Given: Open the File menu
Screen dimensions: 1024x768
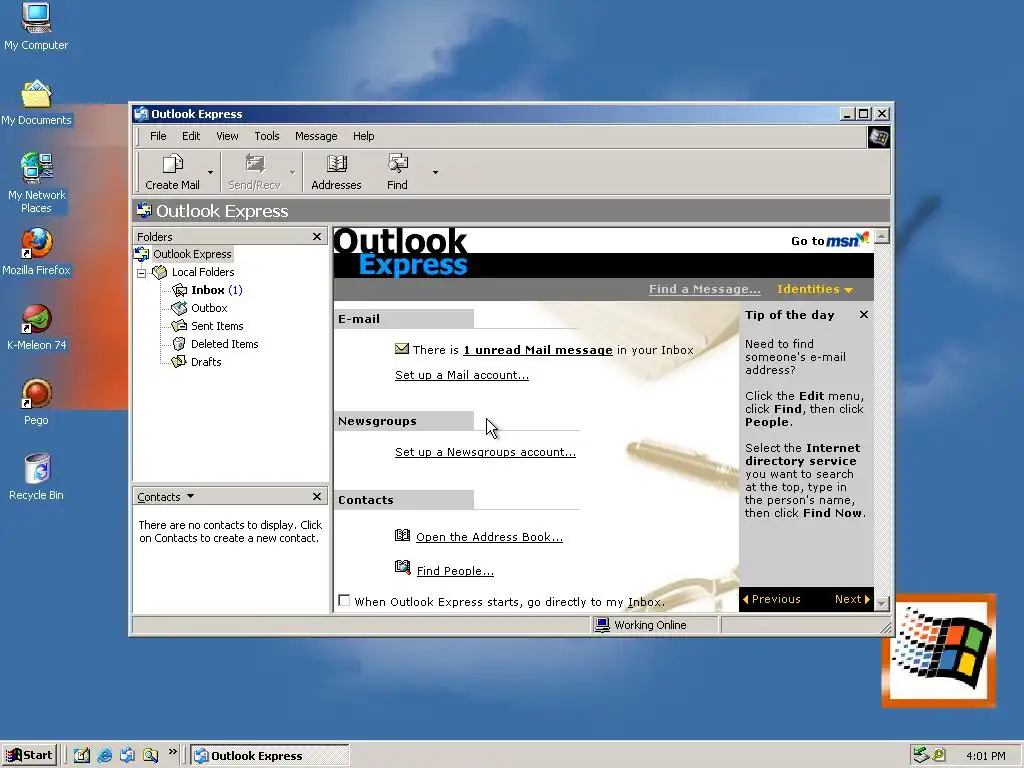Looking at the screenshot, I should (x=158, y=136).
